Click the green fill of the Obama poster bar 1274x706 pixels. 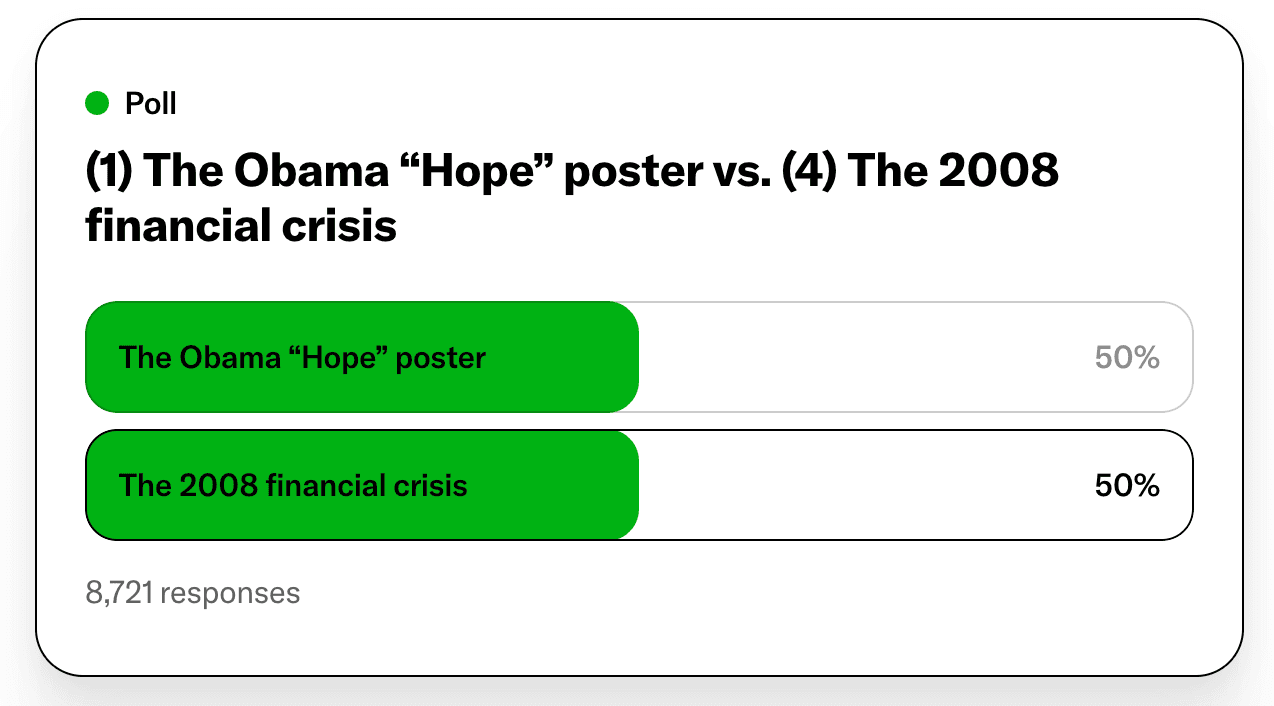point(560,357)
